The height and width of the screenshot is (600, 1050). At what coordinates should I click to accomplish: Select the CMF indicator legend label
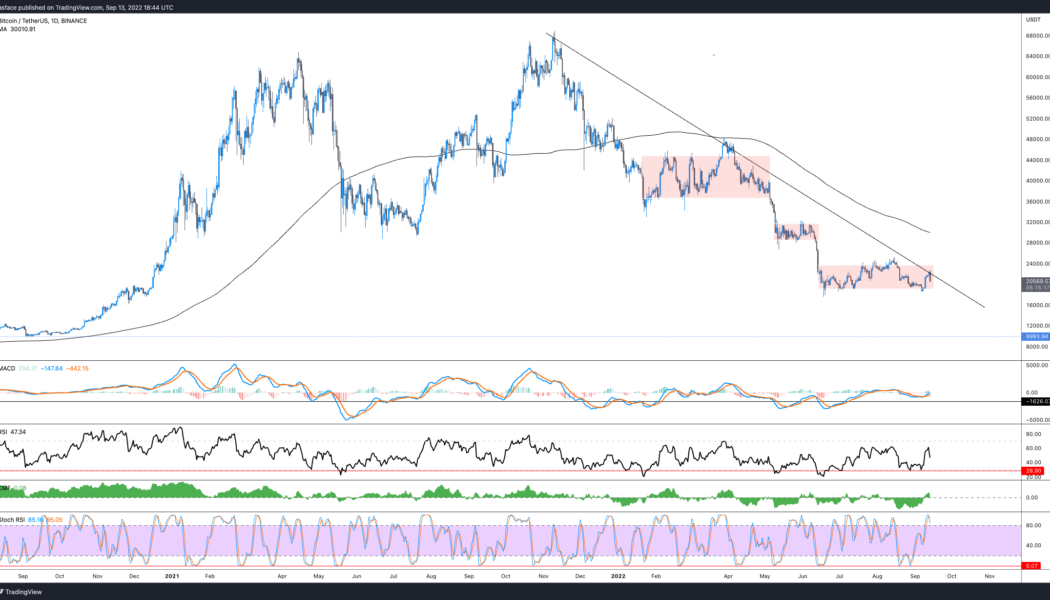click(x=5, y=487)
